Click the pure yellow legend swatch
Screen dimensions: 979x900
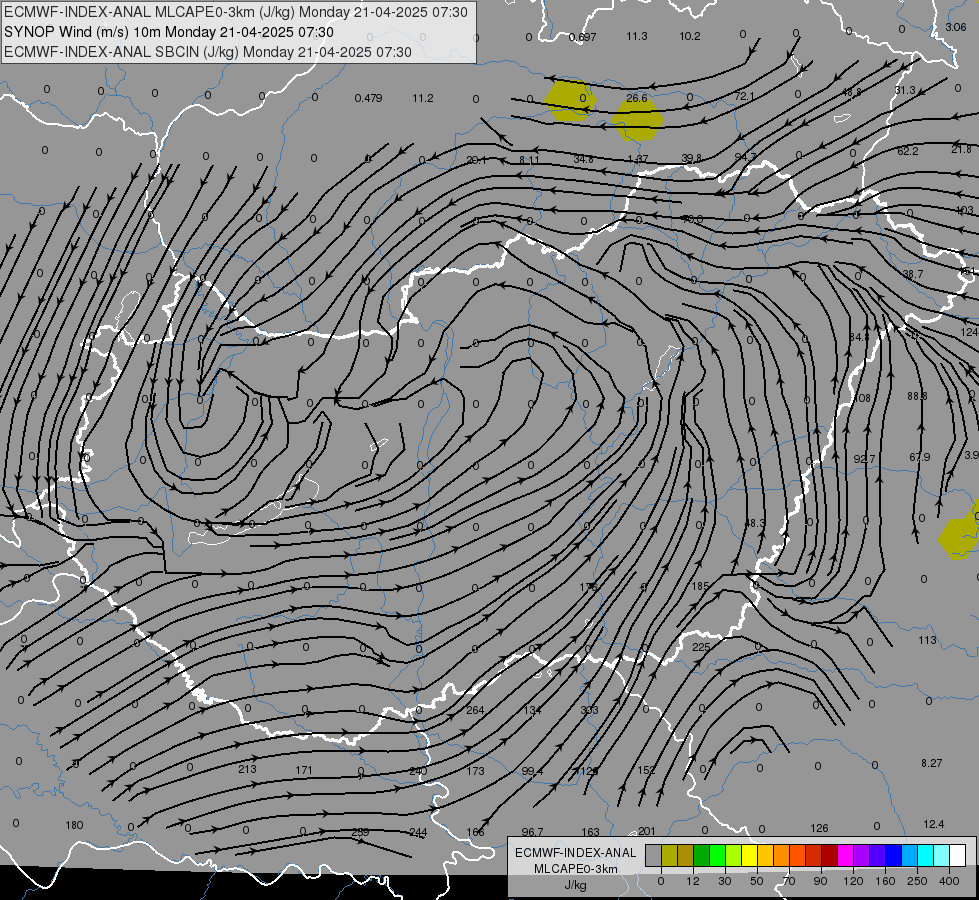pyautogui.click(x=749, y=856)
